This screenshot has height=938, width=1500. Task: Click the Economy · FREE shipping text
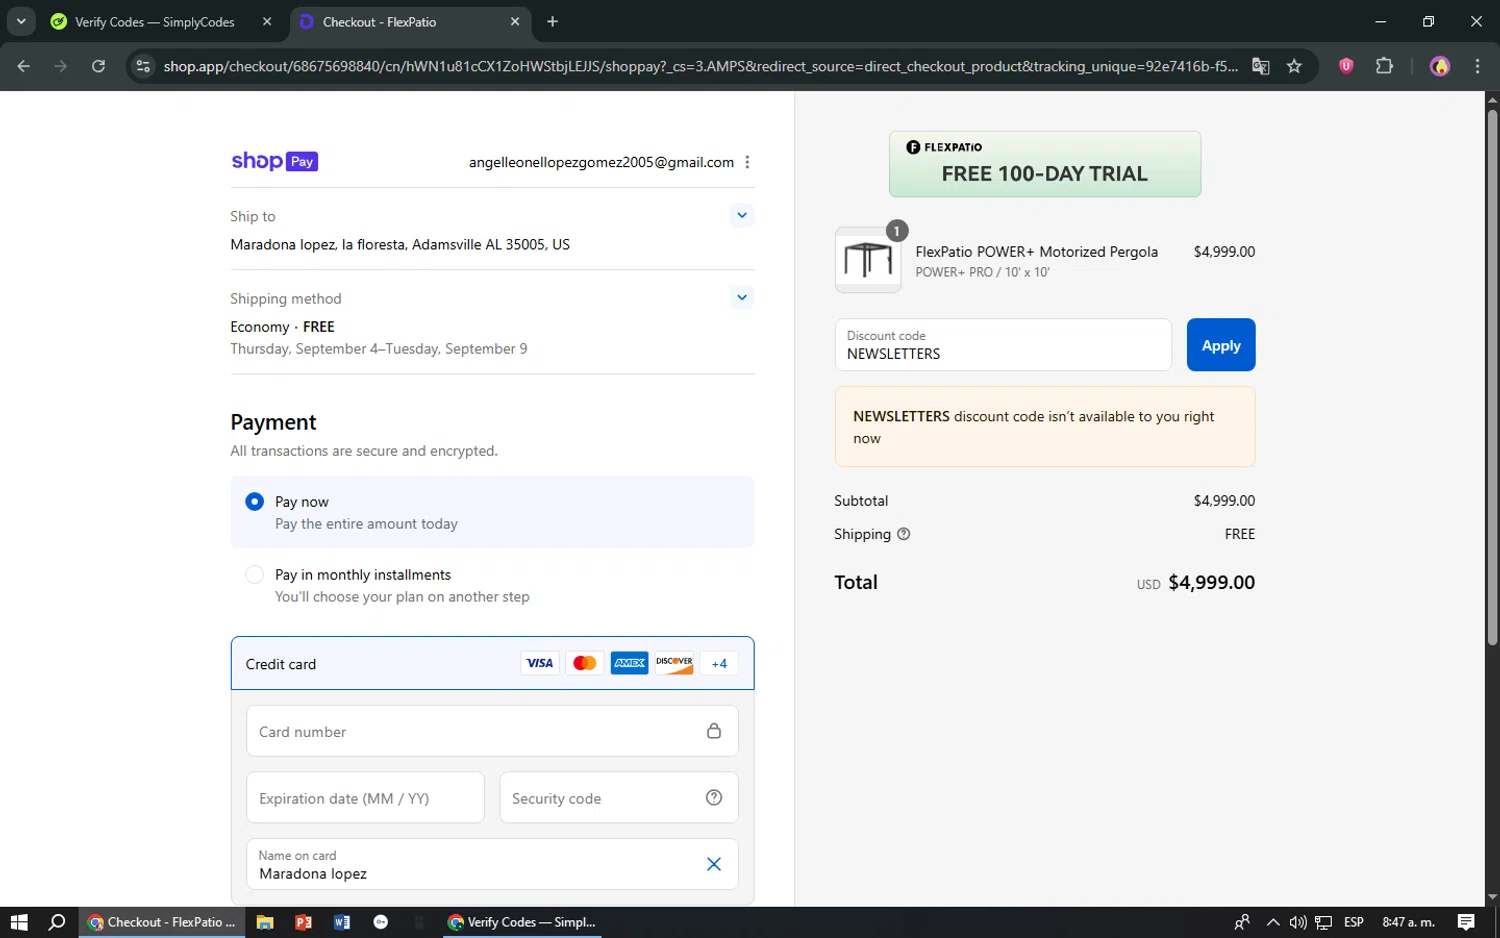[x=282, y=327]
